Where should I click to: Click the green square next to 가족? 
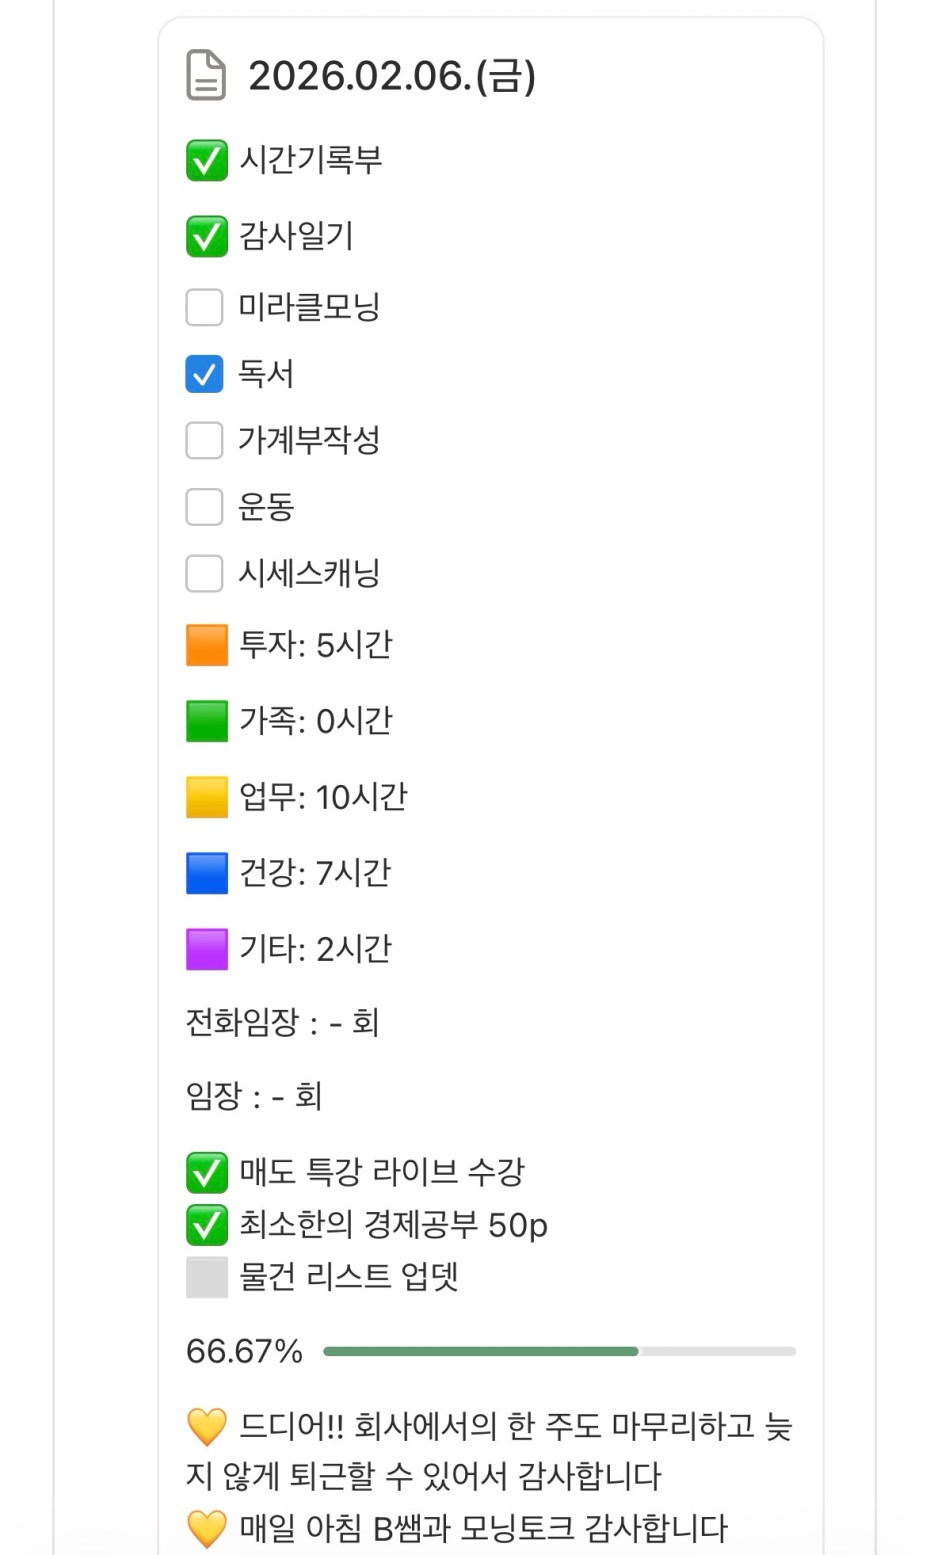(x=206, y=721)
